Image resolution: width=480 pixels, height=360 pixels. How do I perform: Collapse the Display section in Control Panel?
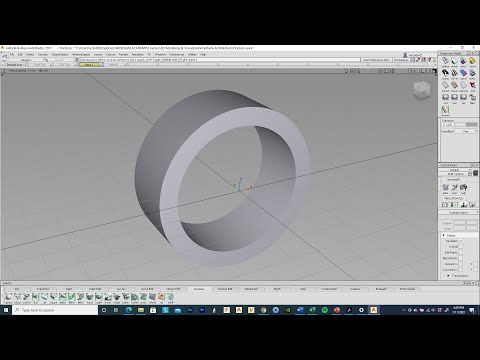[444, 235]
